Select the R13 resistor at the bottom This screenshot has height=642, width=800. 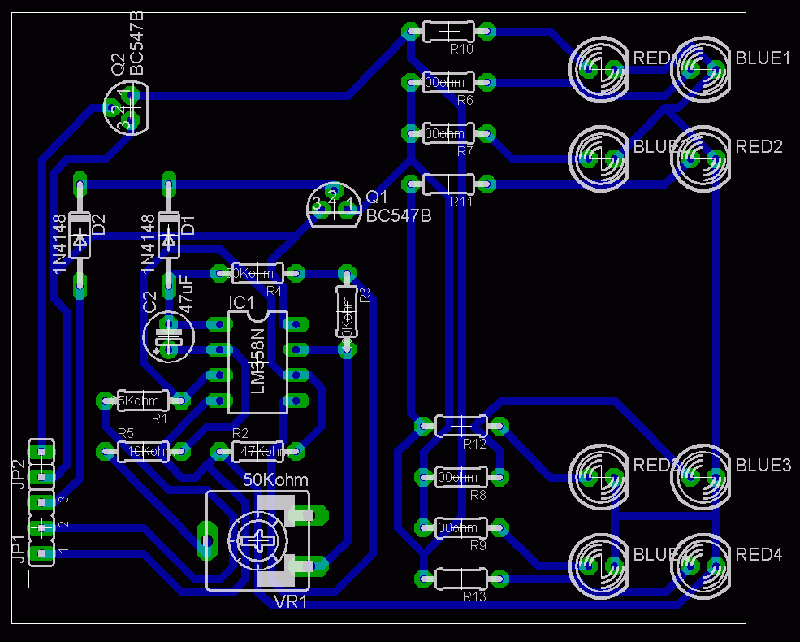point(460,578)
